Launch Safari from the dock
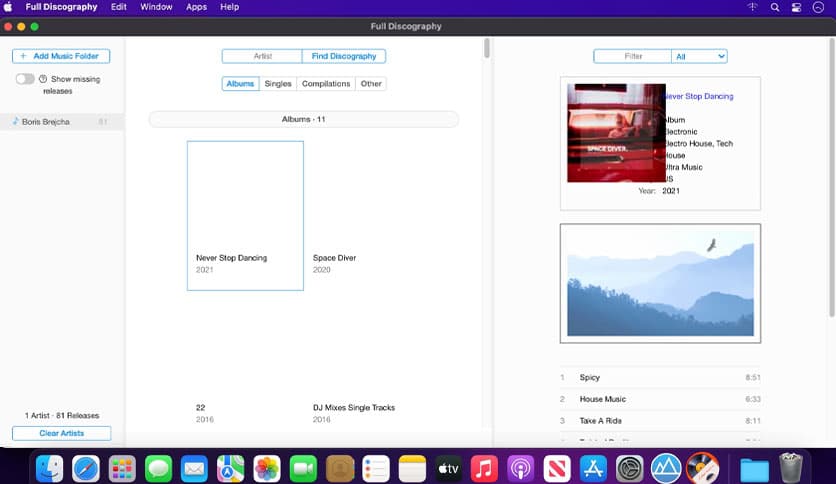 click(x=85, y=468)
